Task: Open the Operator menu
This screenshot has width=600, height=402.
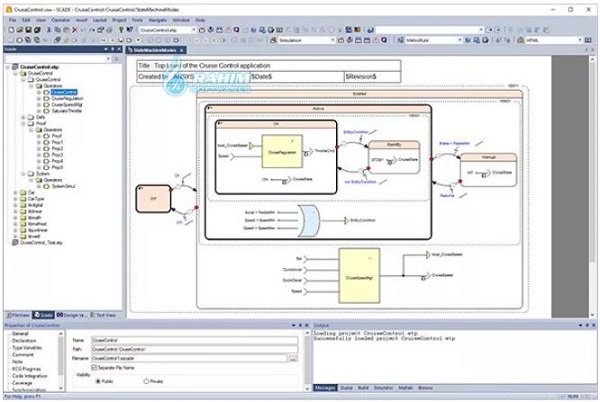Action: point(60,20)
